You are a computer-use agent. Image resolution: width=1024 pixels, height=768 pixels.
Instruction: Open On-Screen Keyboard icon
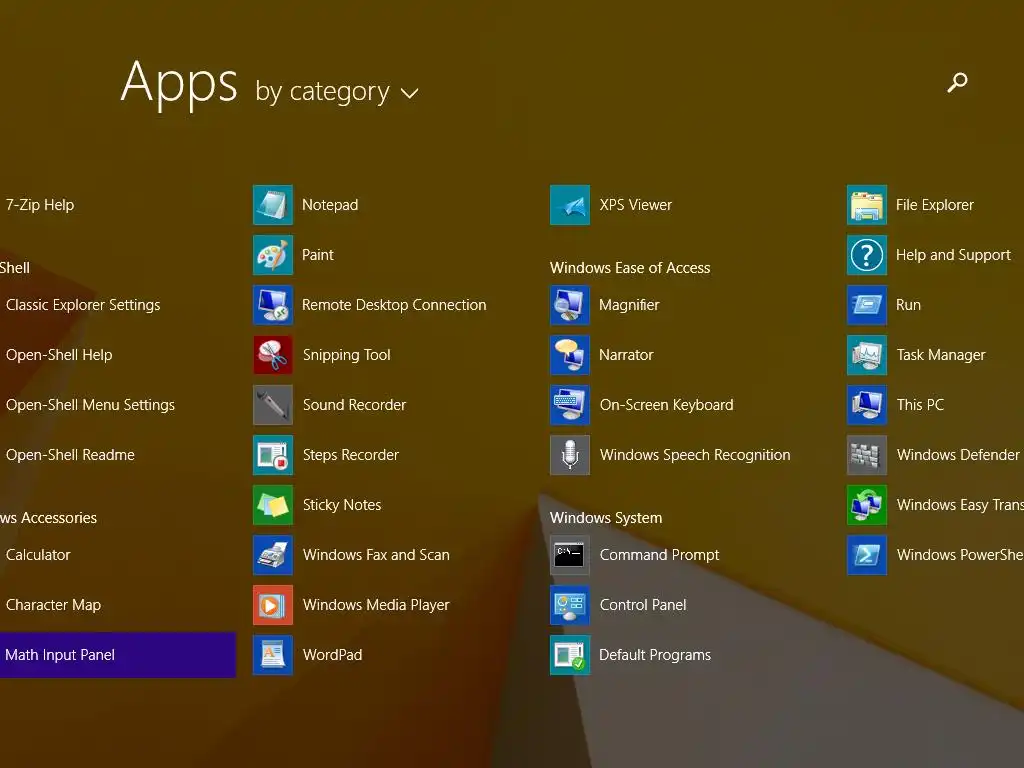[x=569, y=405]
